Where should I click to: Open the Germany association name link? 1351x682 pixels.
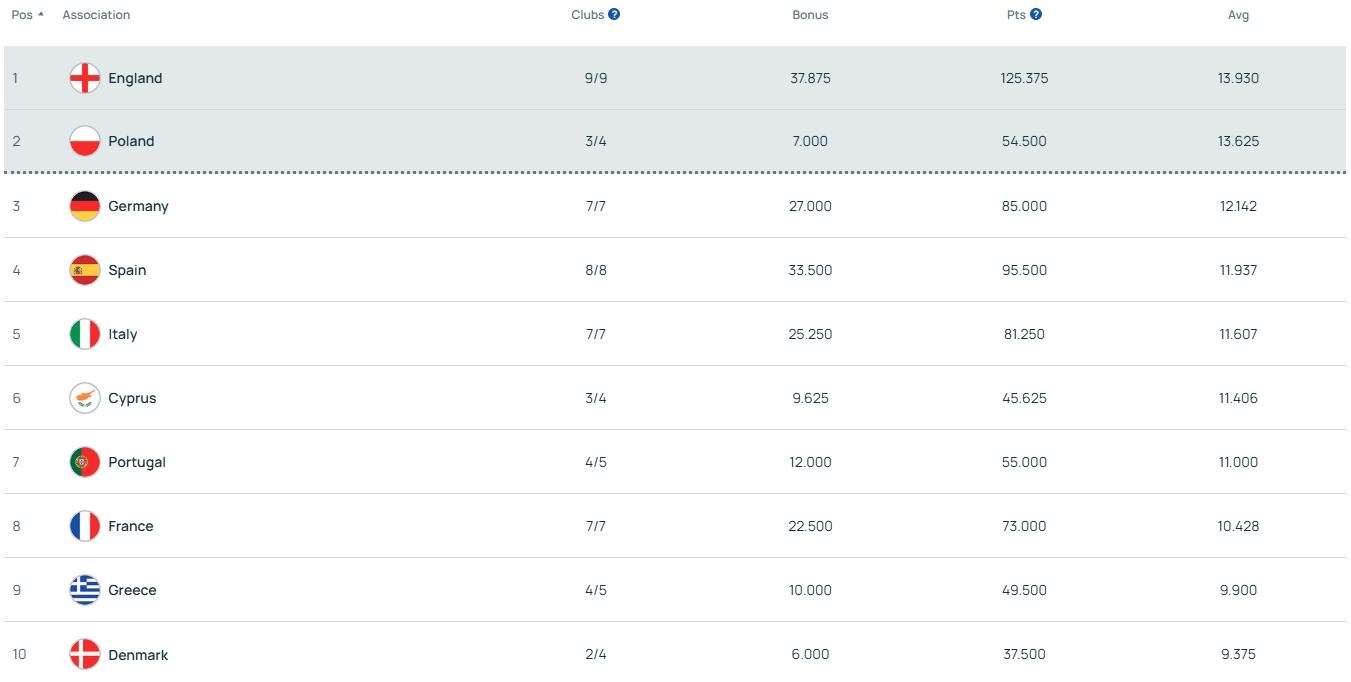tap(138, 206)
